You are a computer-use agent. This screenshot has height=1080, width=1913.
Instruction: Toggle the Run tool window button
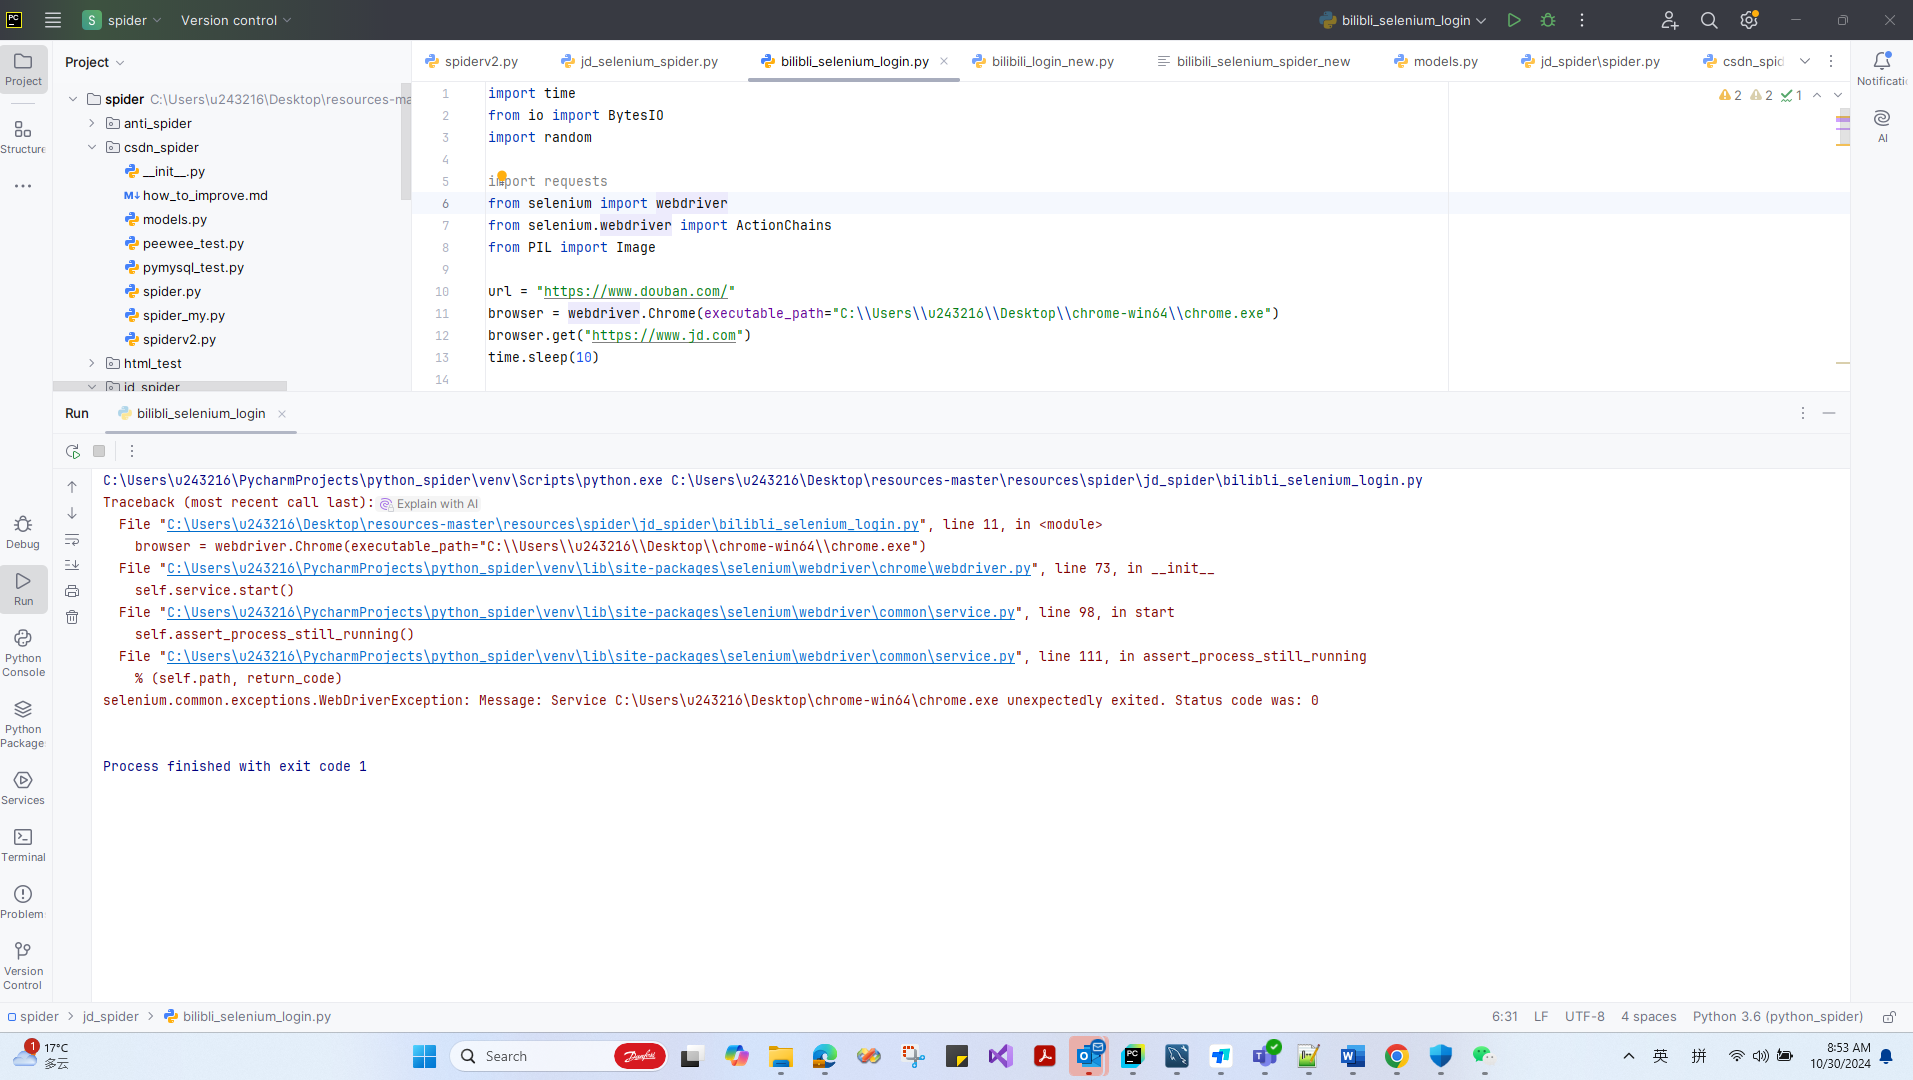tap(23, 589)
